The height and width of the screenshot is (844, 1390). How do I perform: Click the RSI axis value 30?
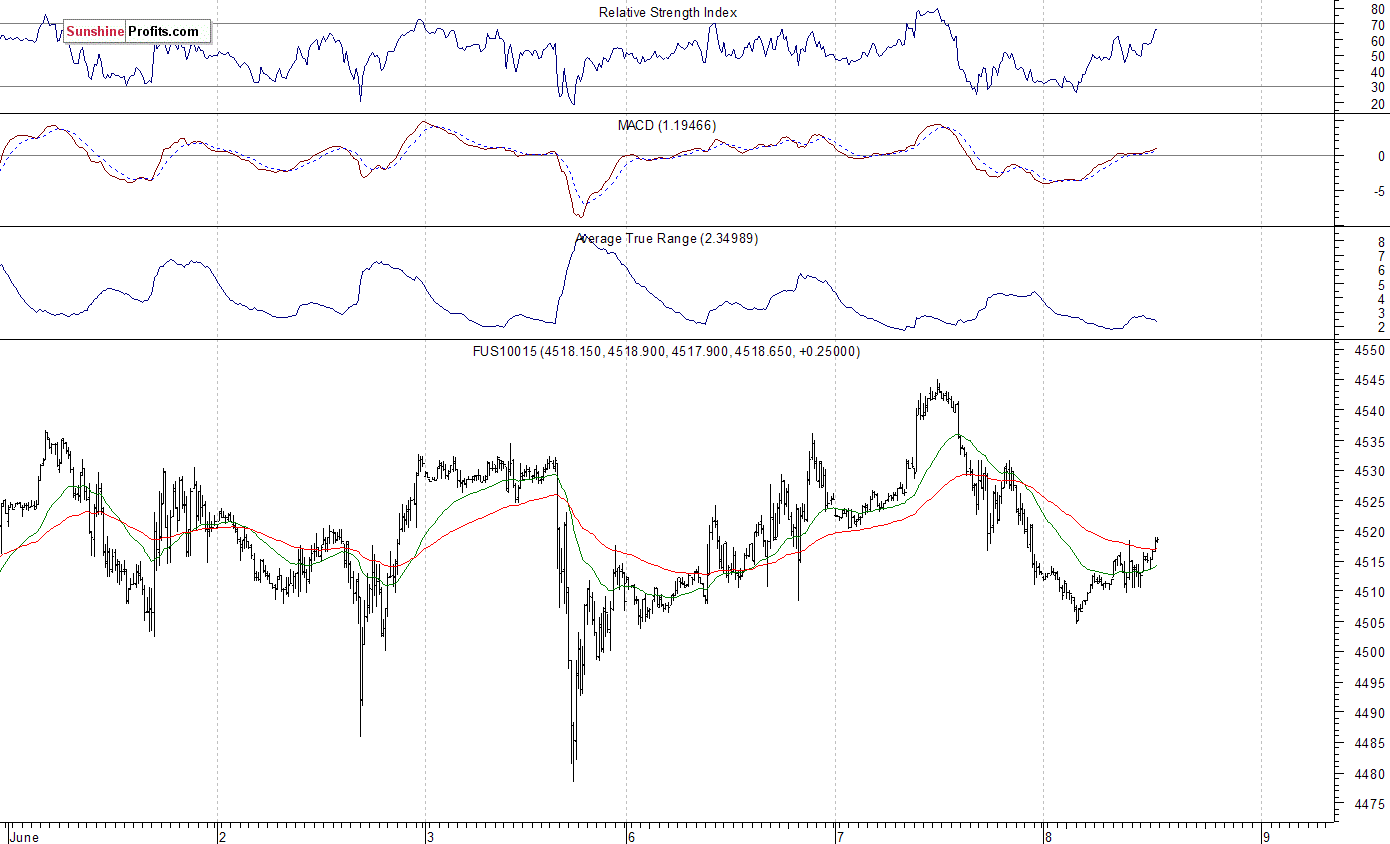[1378, 88]
